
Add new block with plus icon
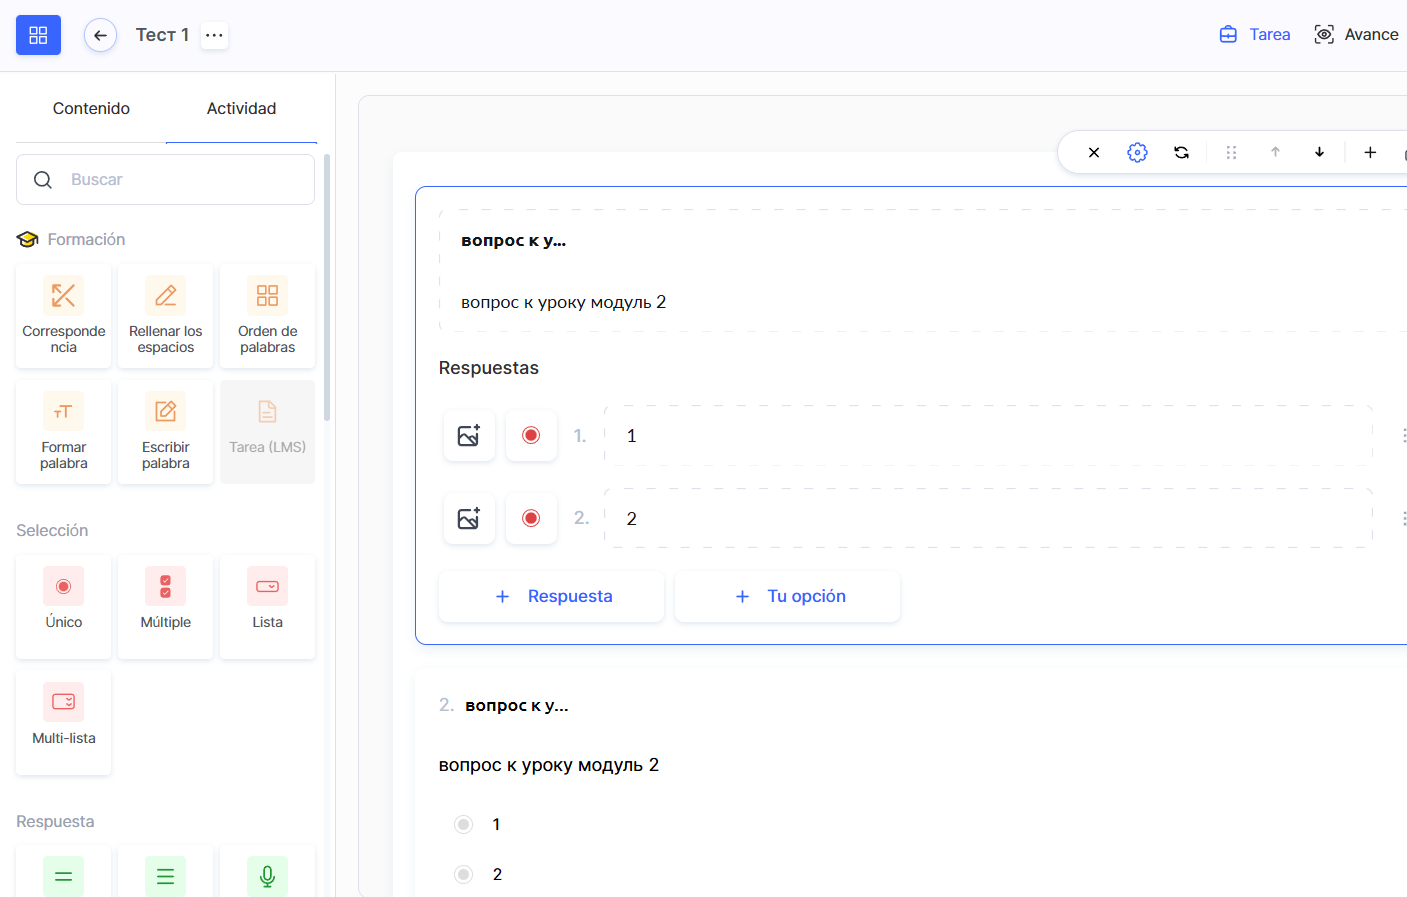[x=1370, y=152]
